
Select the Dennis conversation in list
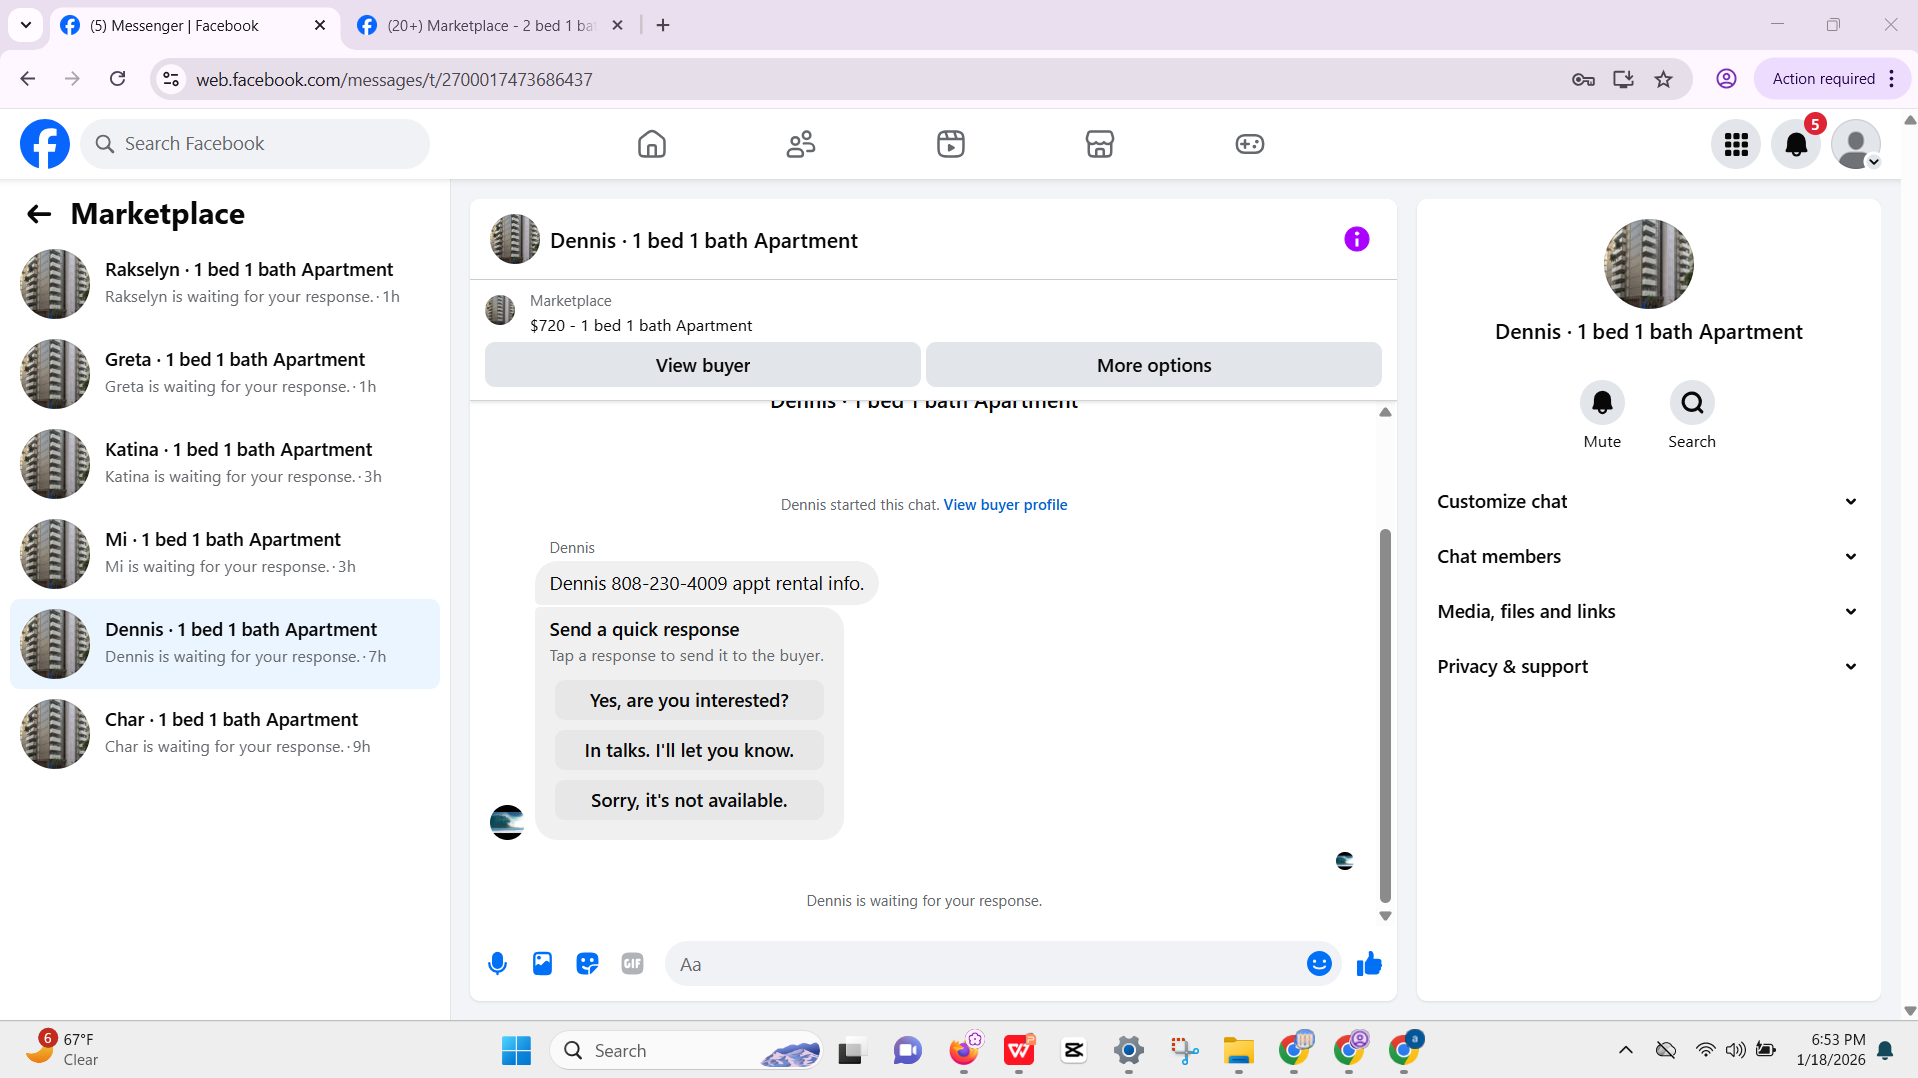225,644
